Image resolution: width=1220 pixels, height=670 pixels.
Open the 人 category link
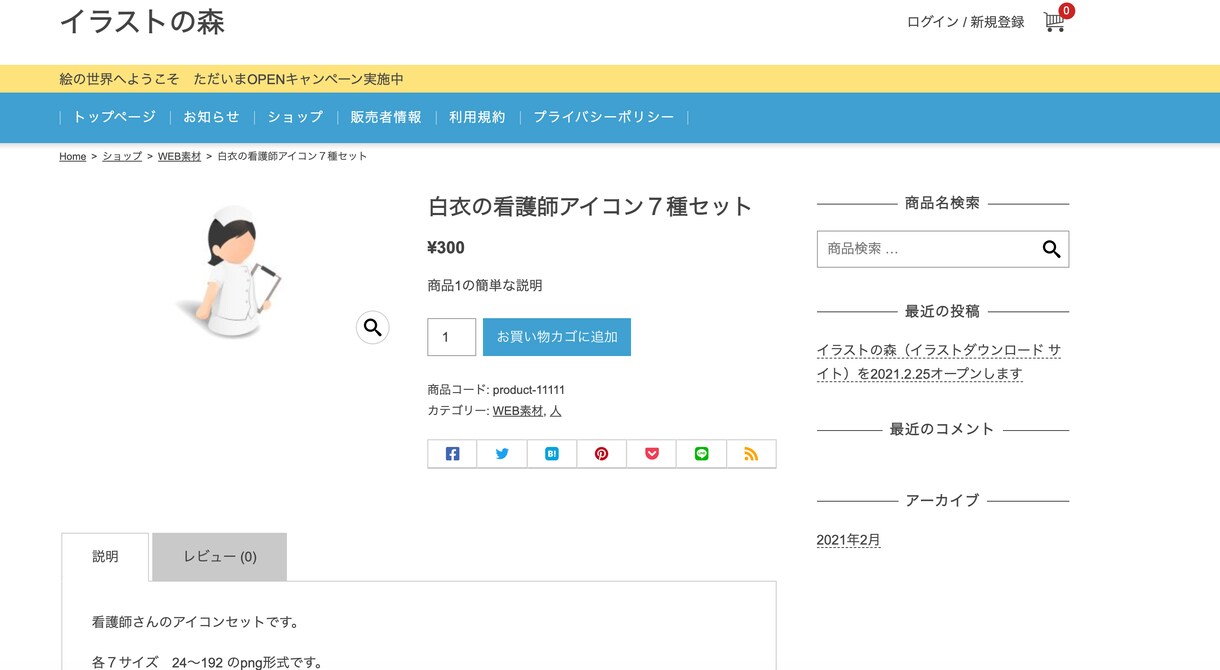pos(556,411)
